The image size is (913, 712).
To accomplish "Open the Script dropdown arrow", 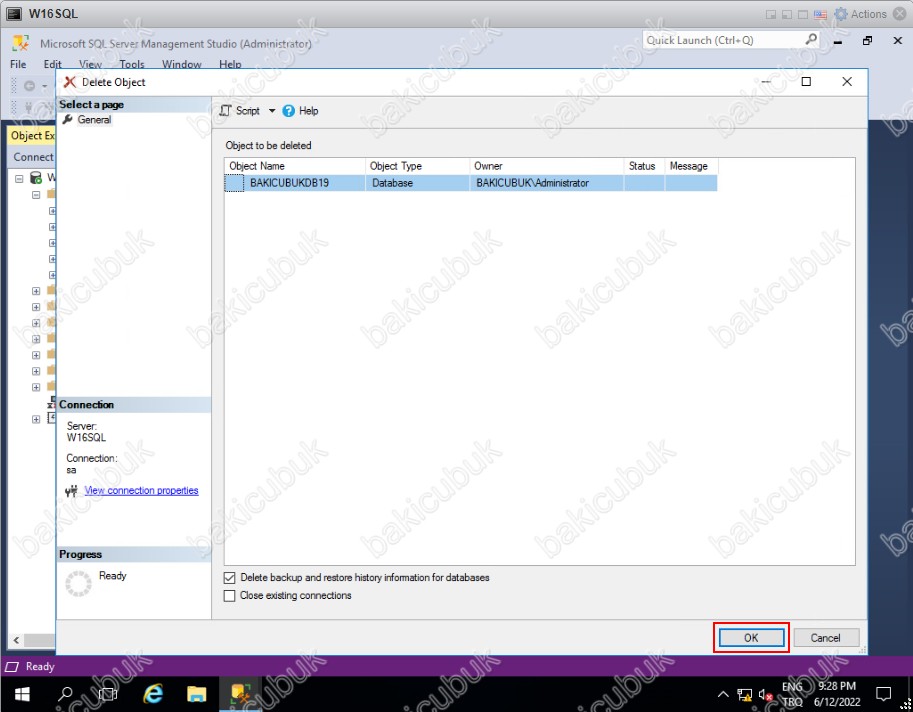I will 272,111.
